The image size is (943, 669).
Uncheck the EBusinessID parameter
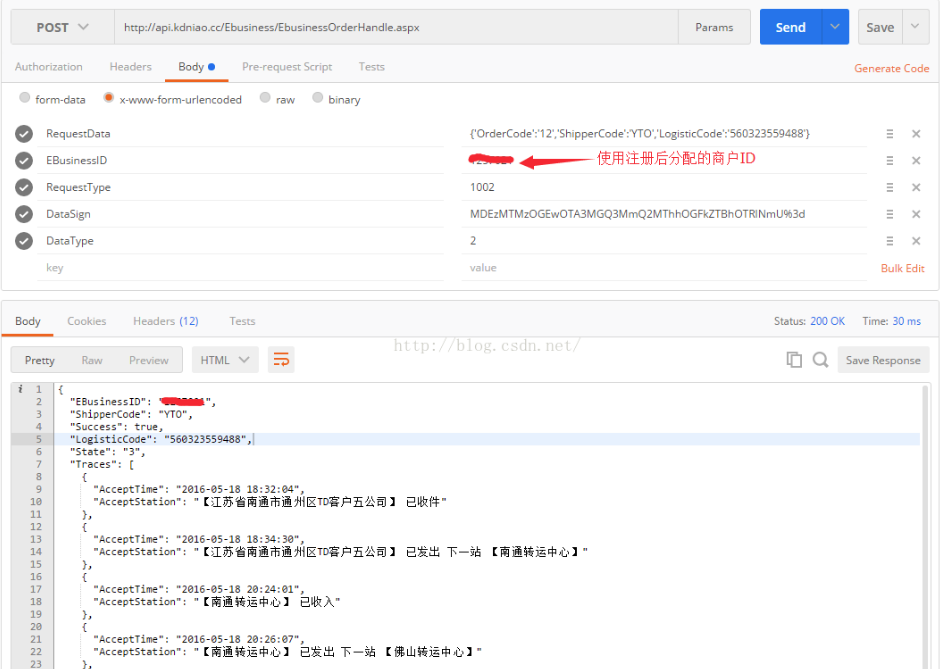pos(24,161)
